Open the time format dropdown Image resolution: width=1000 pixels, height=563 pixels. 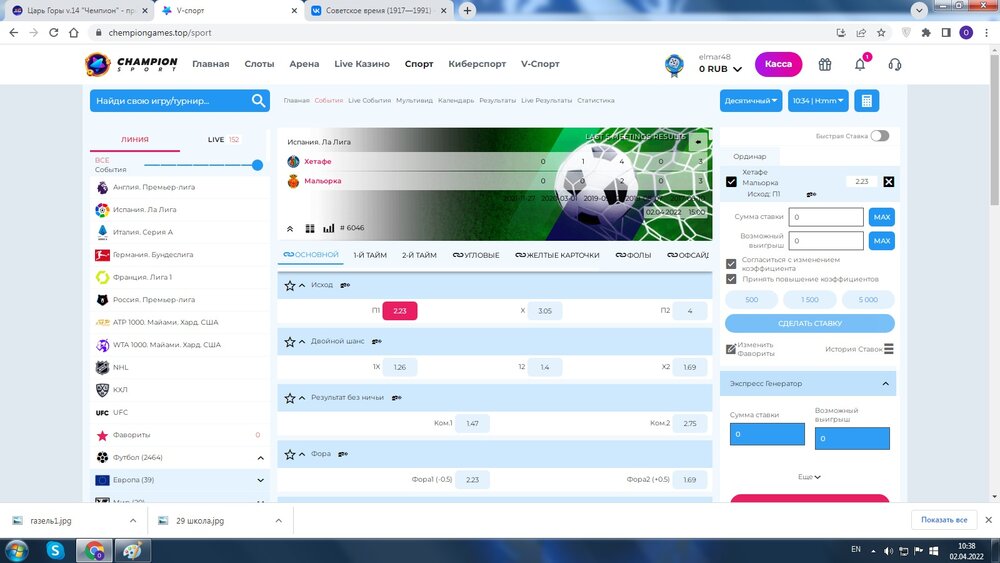(x=818, y=101)
